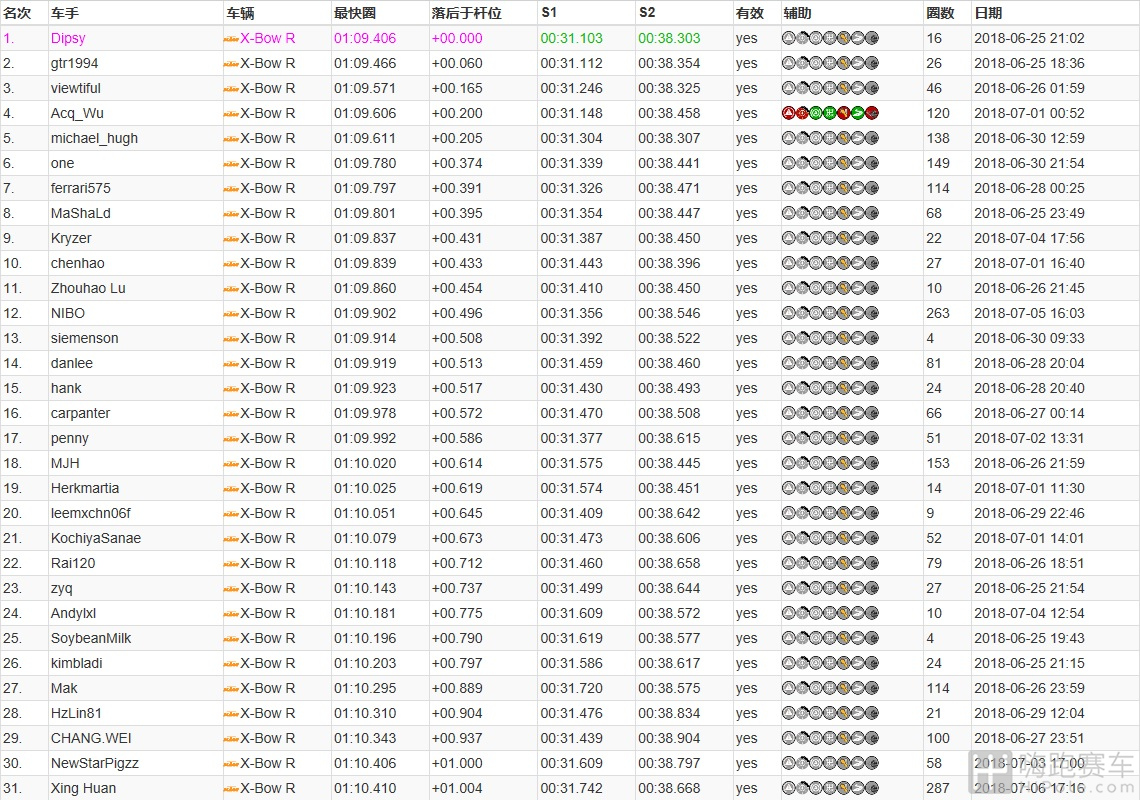Click the S2 time 00:38.834 in HzLin81's row
Image resolution: width=1140 pixels, height=800 pixels.
pyautogui.click(x=670, y=713)
